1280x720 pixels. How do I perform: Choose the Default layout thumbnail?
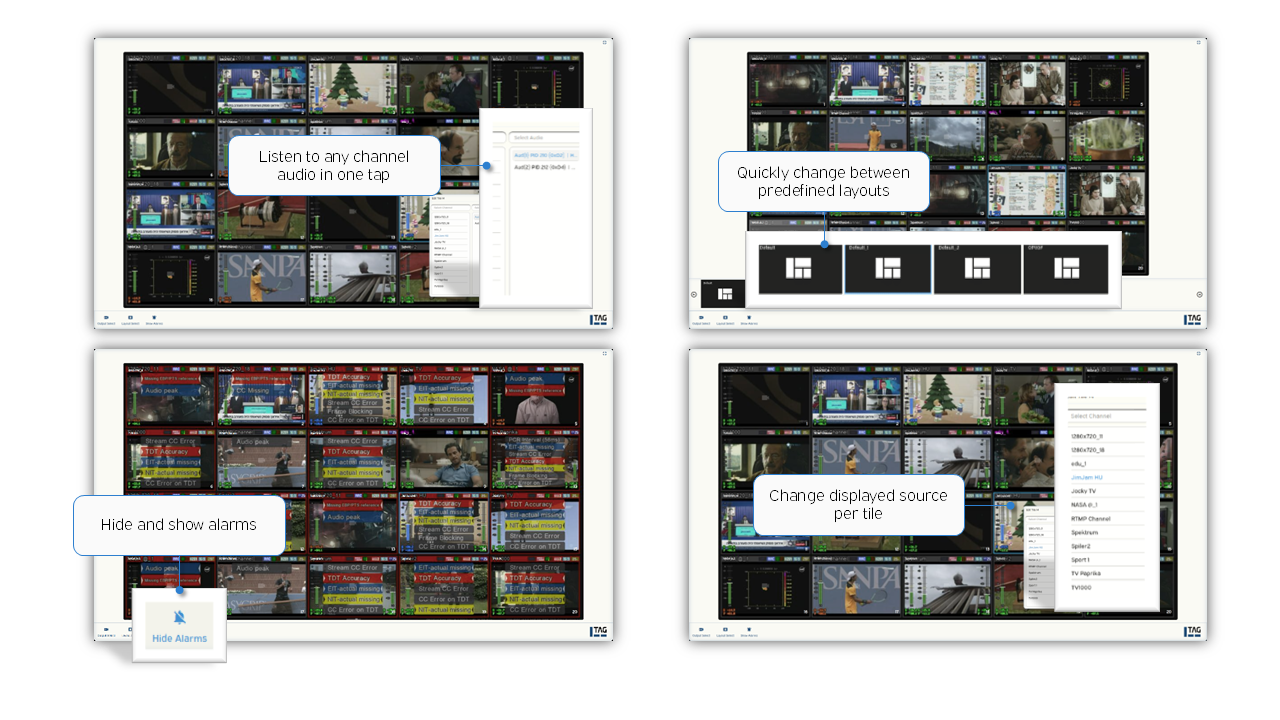pos(800,269)
